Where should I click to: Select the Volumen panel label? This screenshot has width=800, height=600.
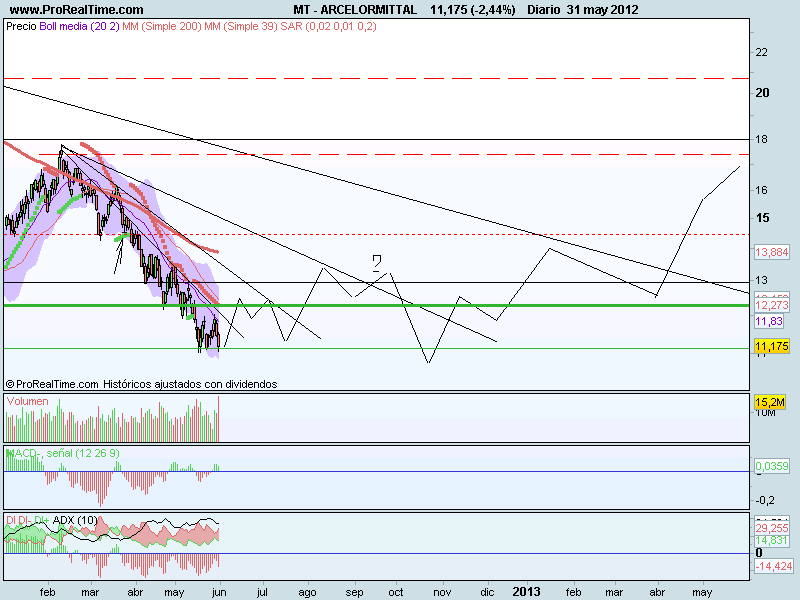(28, 402)
